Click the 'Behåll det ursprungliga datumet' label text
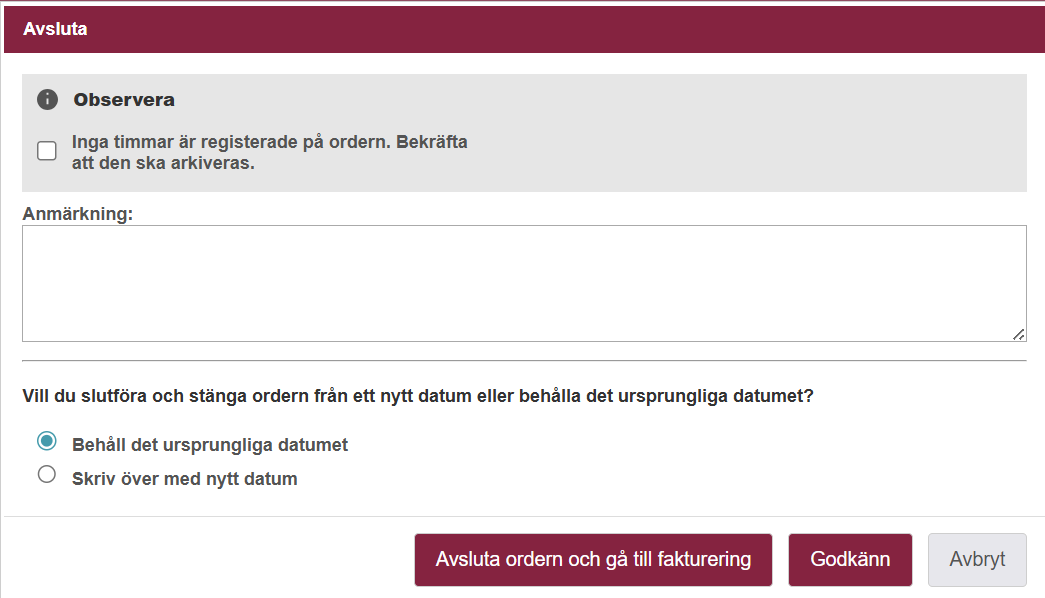 click(210, 445)
